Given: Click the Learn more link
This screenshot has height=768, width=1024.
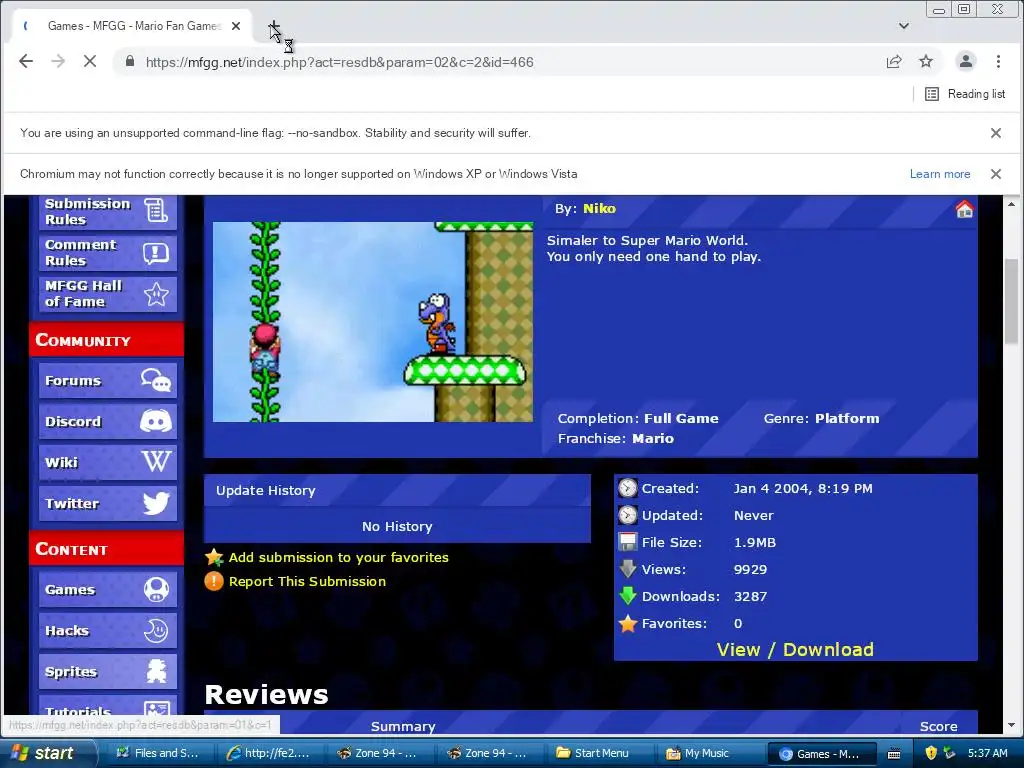Looking at the screenshot, I should point(940,174).
